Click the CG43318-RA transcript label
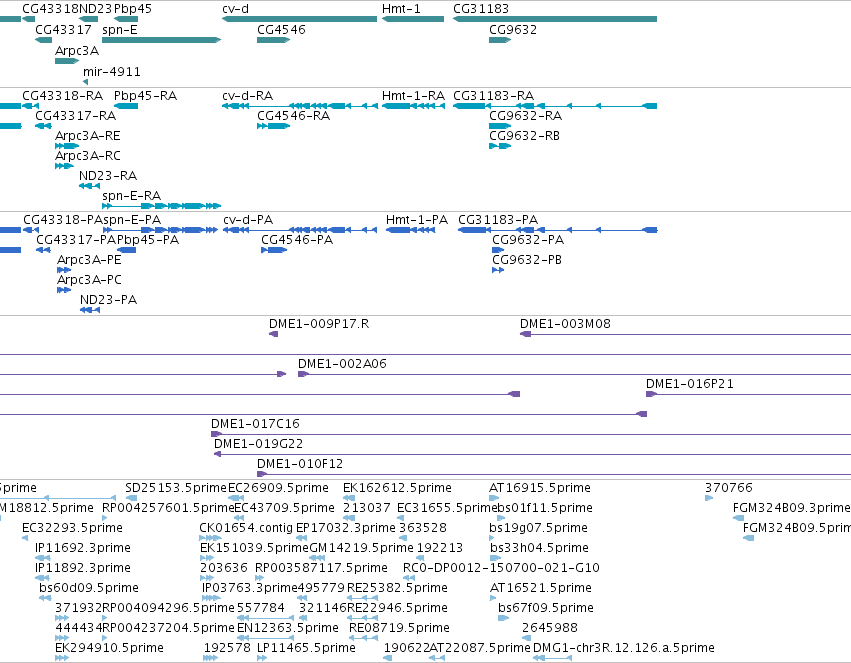 [x=62, y=95]
